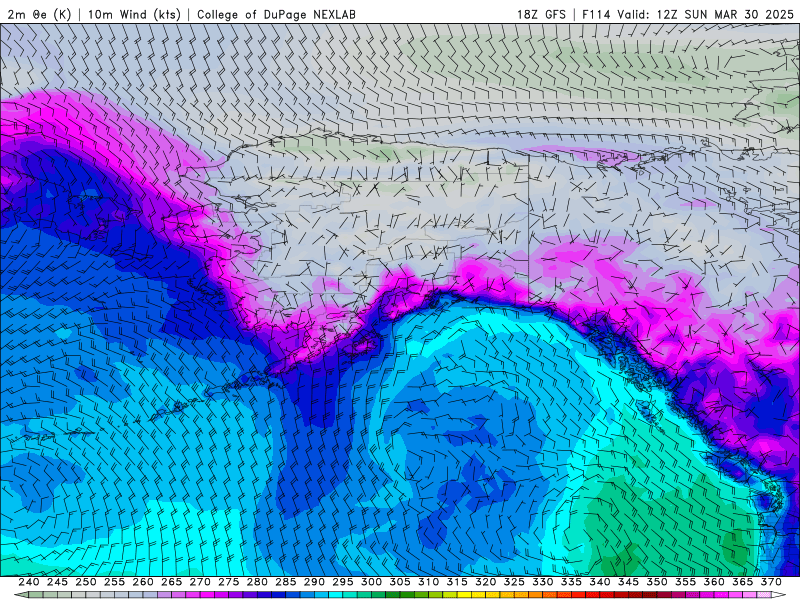This screenshot has height=600, width=800.
Task: Click the 355 value on the color scale
Action: point(686,582)
